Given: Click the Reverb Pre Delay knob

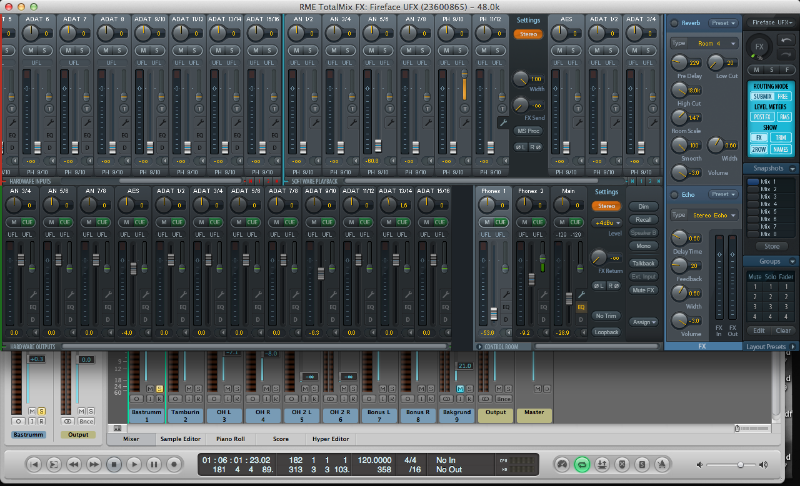Looking at the screenshot, I should pyautogui.click(x=679, y=63).
